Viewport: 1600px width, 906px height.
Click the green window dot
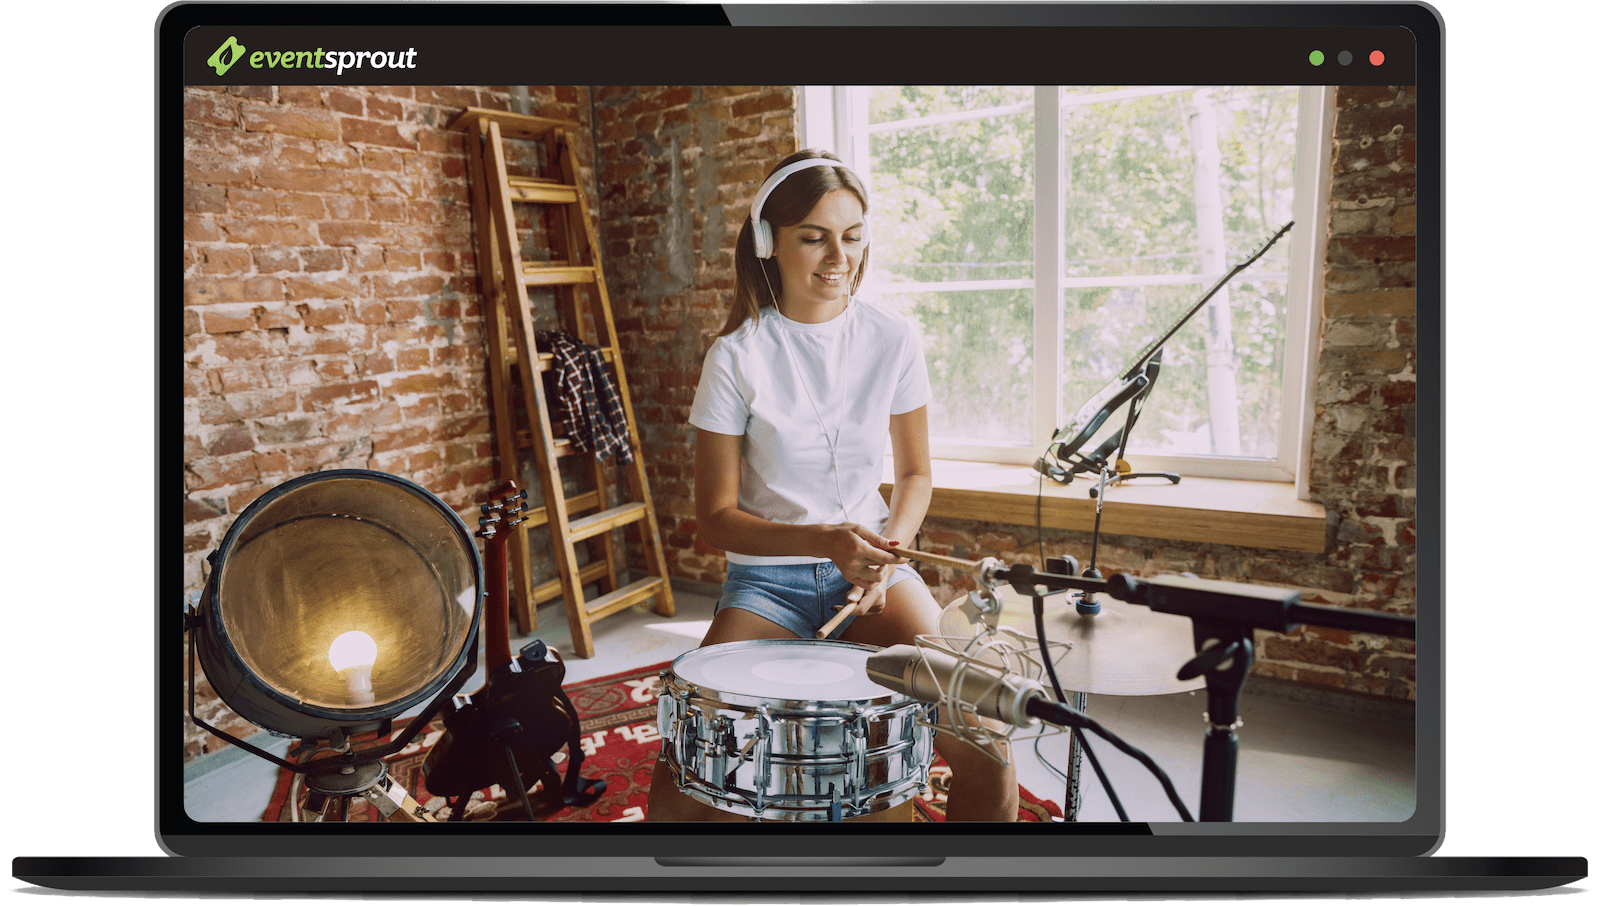(1316, 58)
